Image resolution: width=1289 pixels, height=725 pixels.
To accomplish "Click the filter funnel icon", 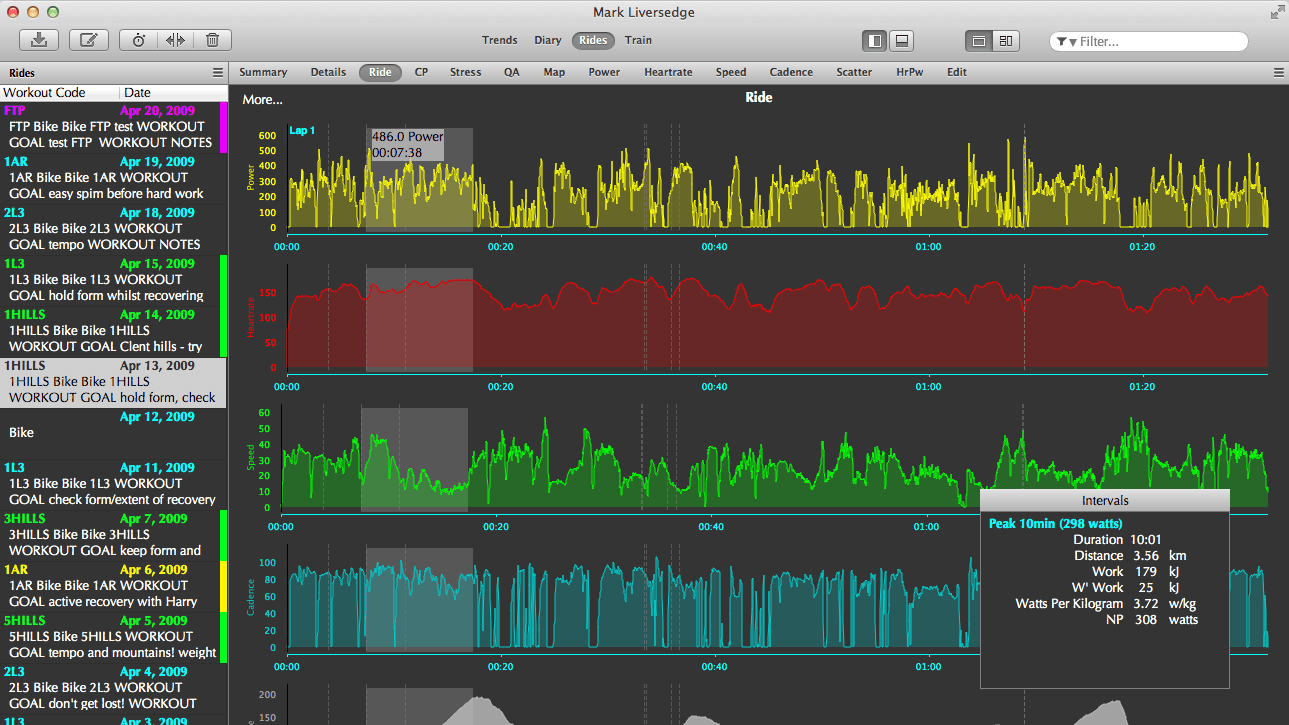I will (1063, 41).
